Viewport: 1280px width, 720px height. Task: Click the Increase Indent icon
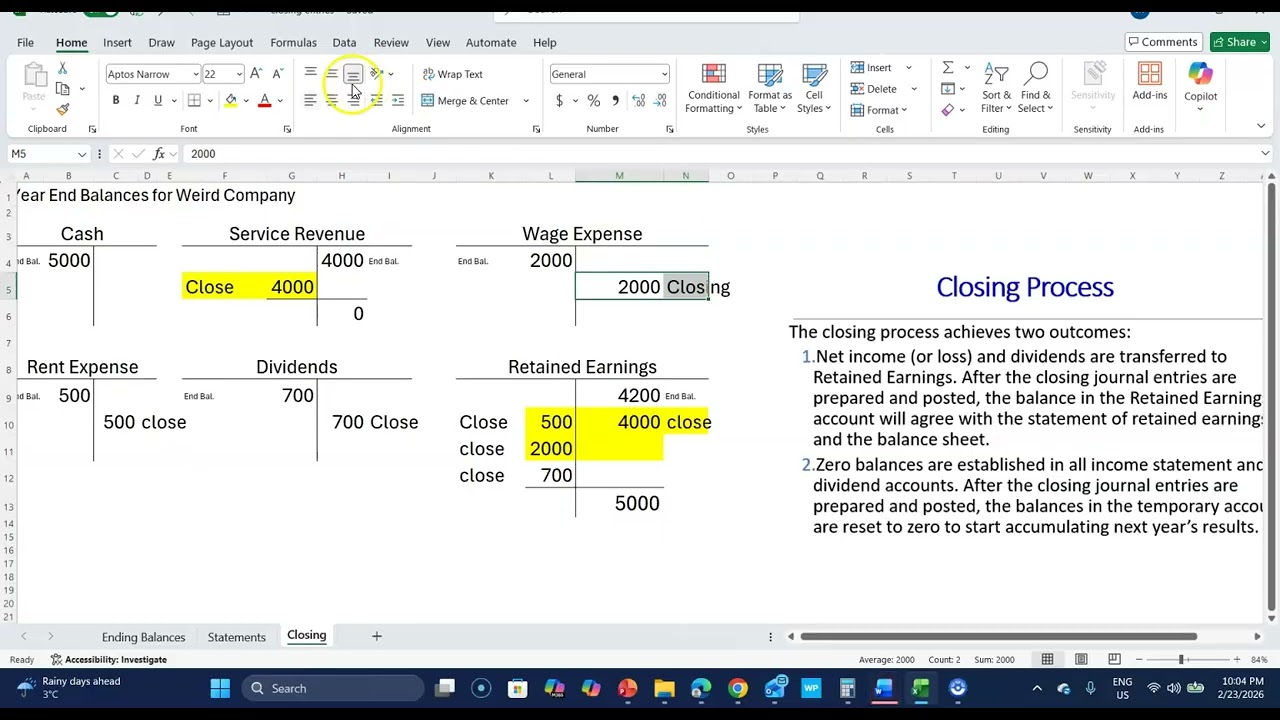(397, 100)
